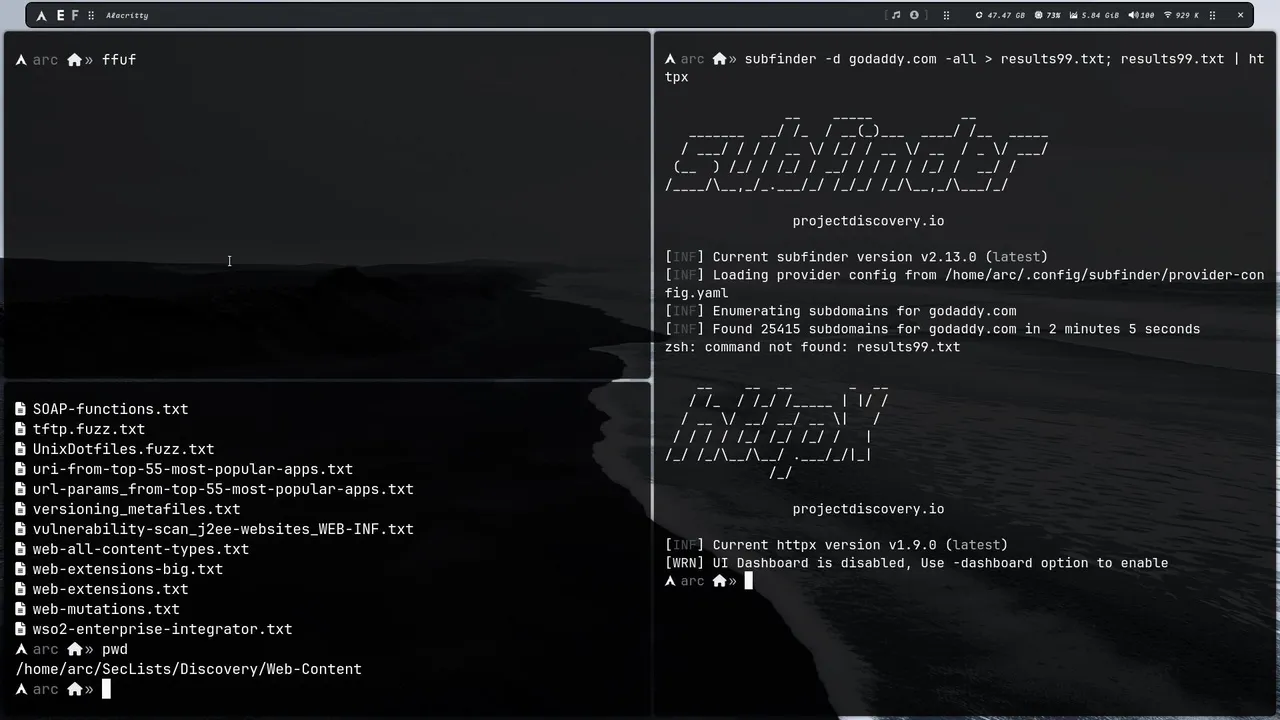Click the file icon beside tftp.fuzz.txt
Viewport: 1280px width, 720px height.
click(21, 429)
